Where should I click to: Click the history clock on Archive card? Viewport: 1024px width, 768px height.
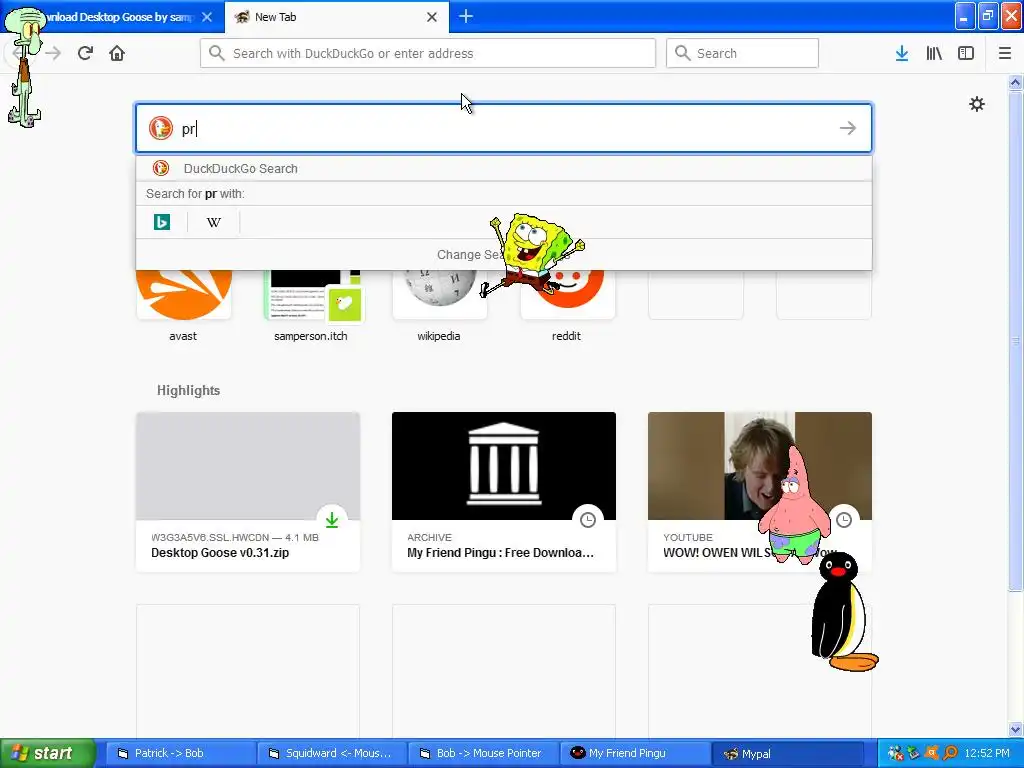coord(588,520)
